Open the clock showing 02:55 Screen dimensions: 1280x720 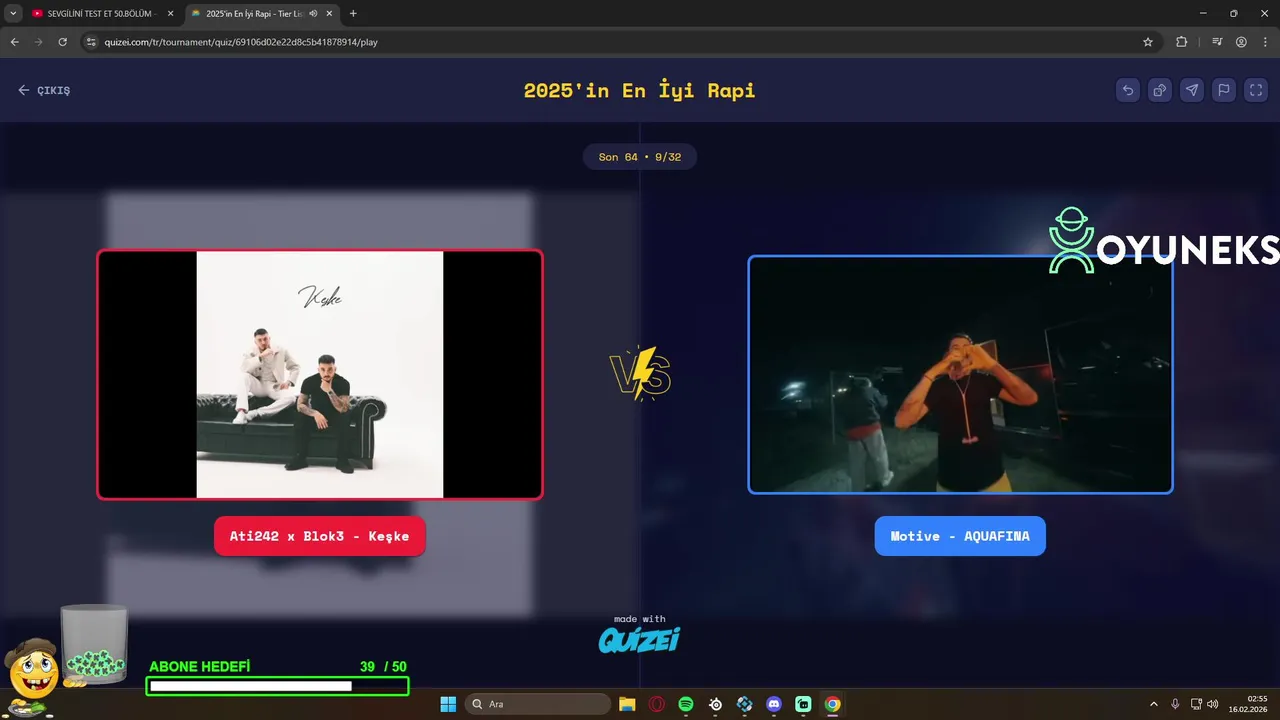(1248, 704)
